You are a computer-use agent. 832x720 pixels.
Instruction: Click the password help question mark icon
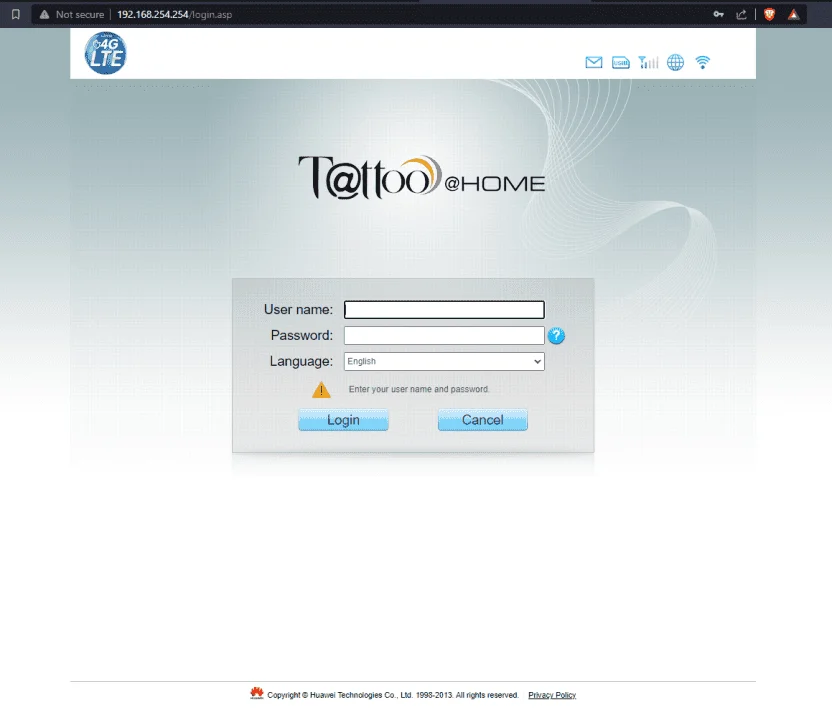pyautogui.click(x=556, y=336)
